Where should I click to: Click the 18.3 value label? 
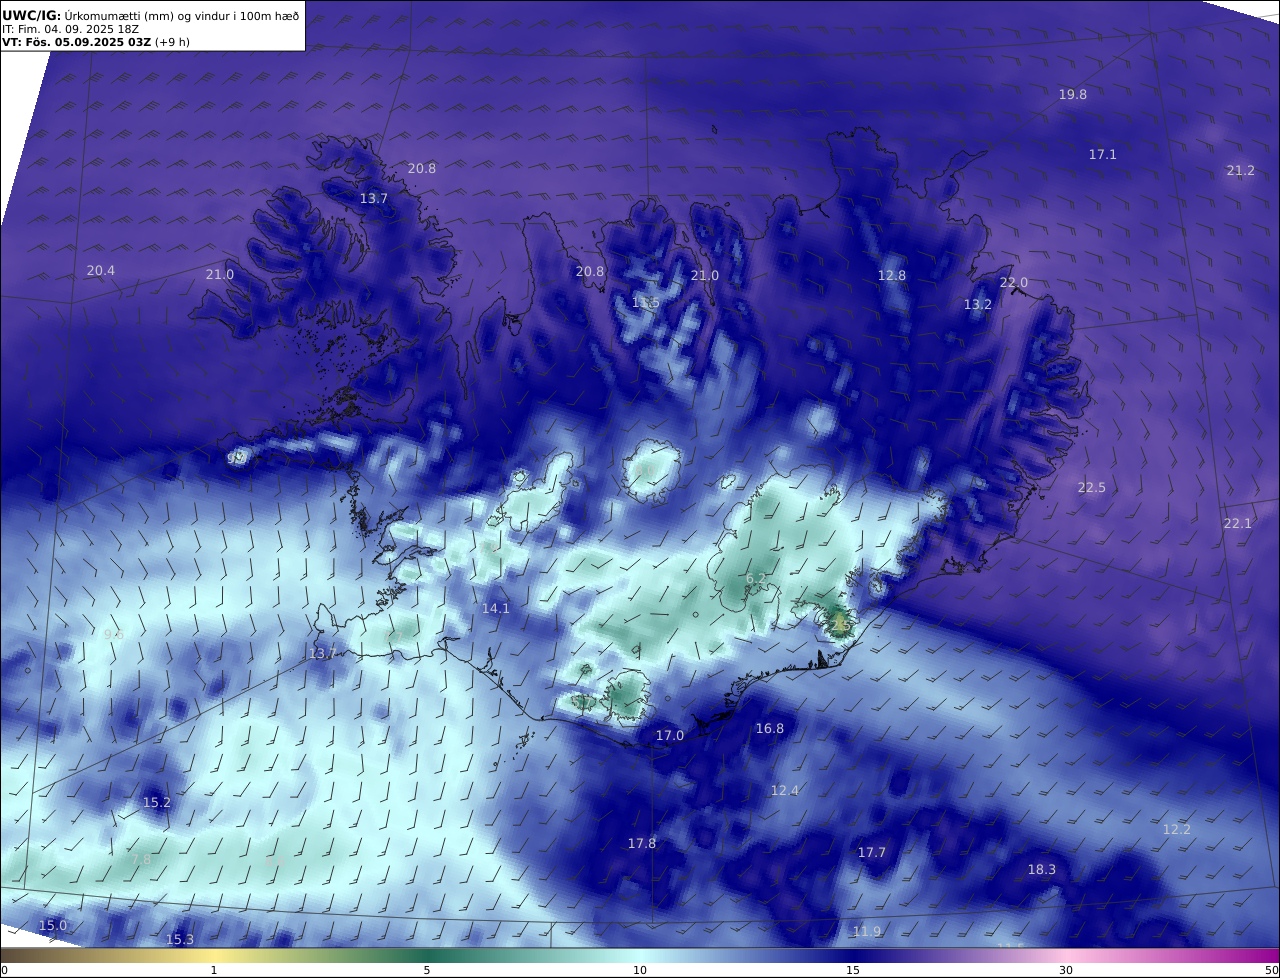tap(1042, 869)
